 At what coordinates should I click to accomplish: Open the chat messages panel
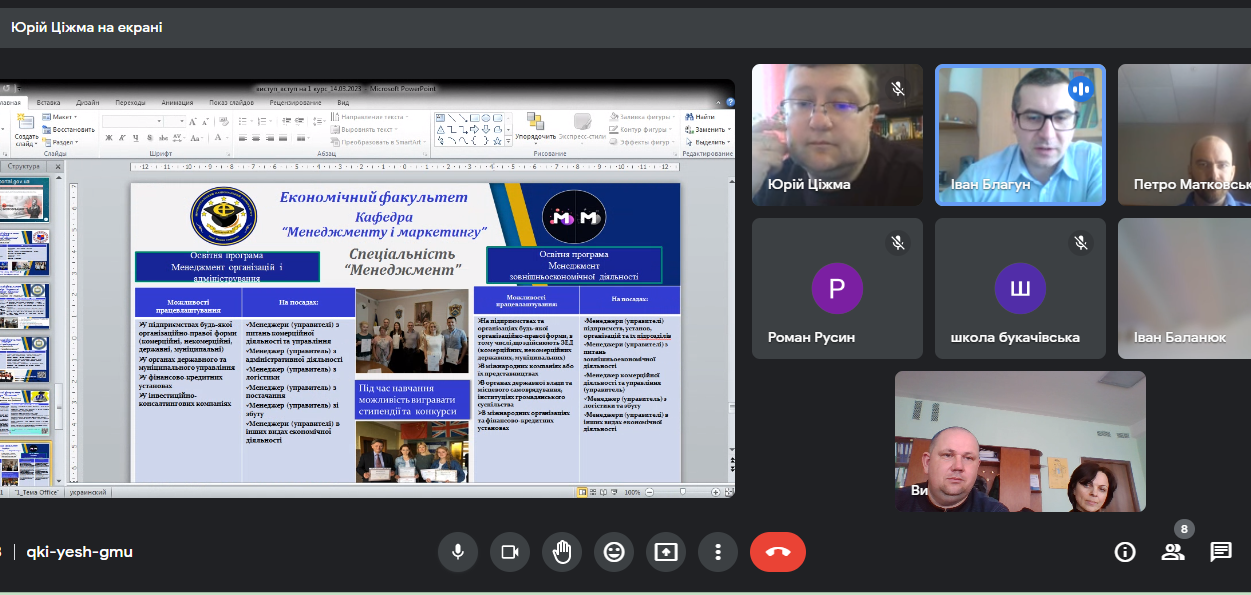coord(1220,552)
